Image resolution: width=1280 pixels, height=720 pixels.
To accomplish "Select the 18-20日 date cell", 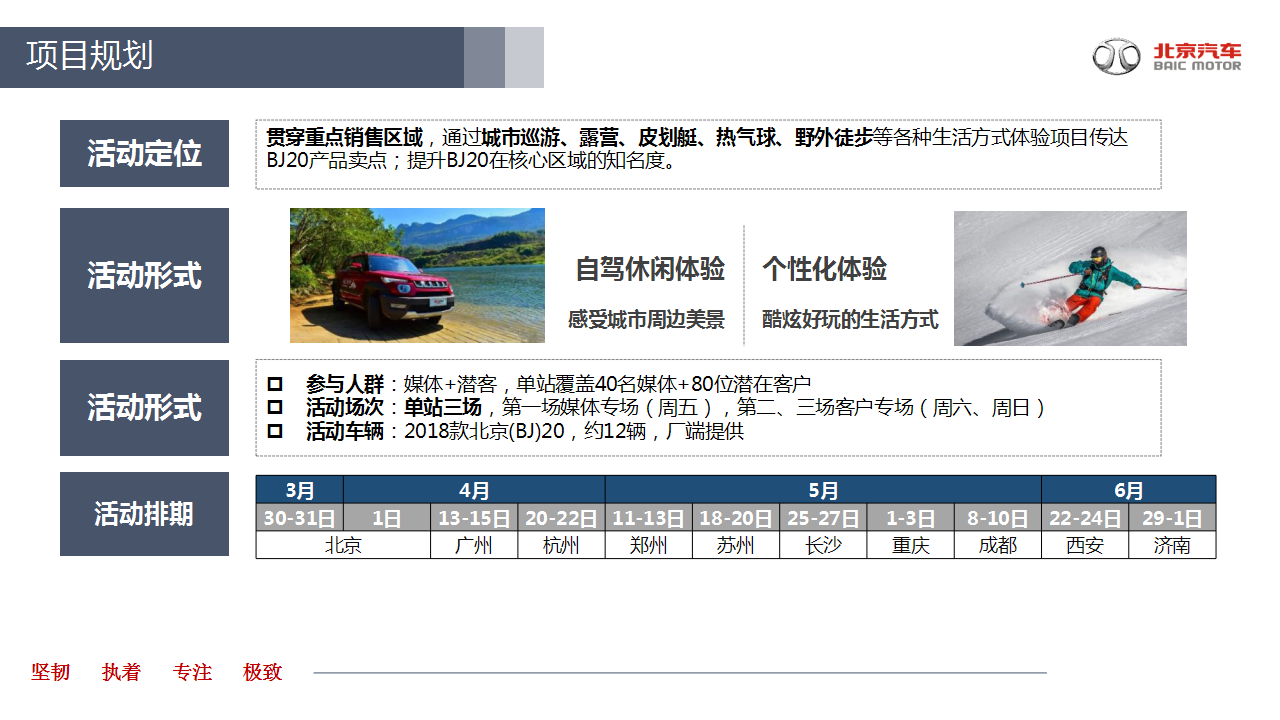I will (736, 518).
